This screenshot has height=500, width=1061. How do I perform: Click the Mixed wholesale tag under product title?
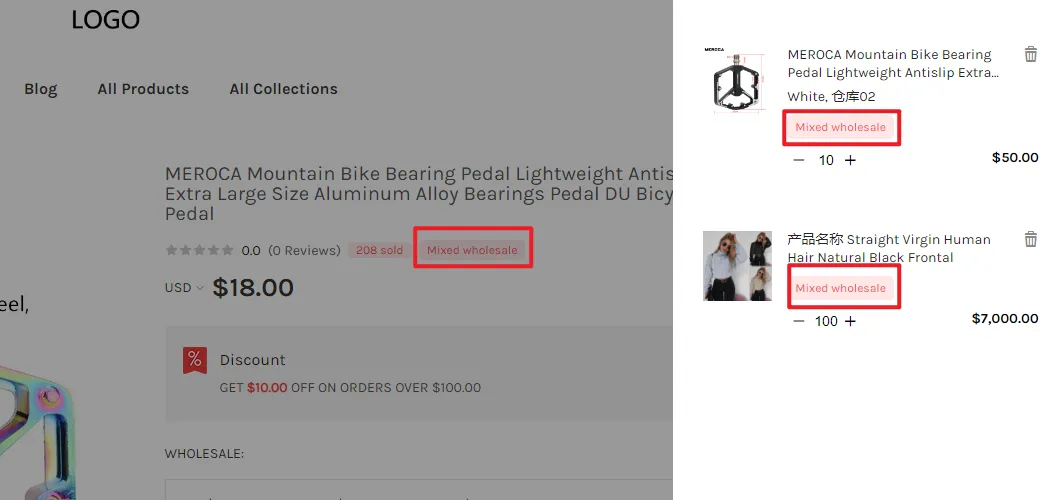coord(472,250)
